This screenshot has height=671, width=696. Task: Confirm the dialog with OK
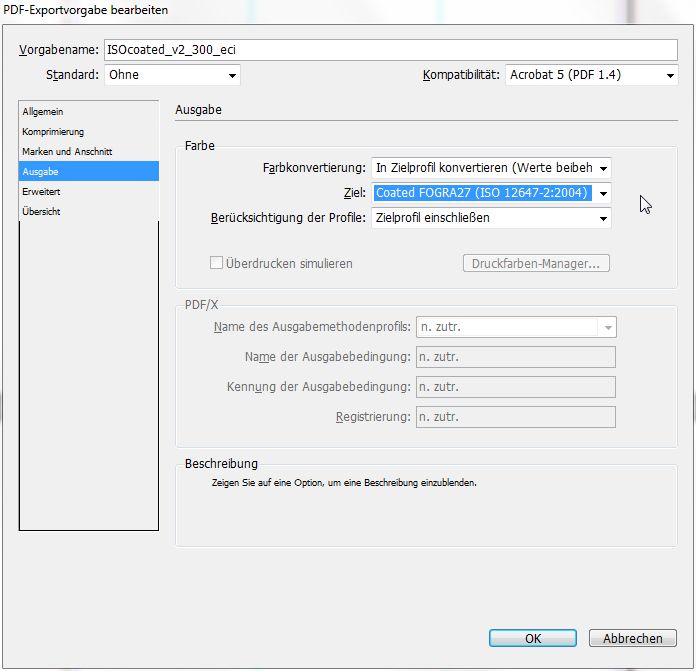pyautogui.click(x=533, y=638)
